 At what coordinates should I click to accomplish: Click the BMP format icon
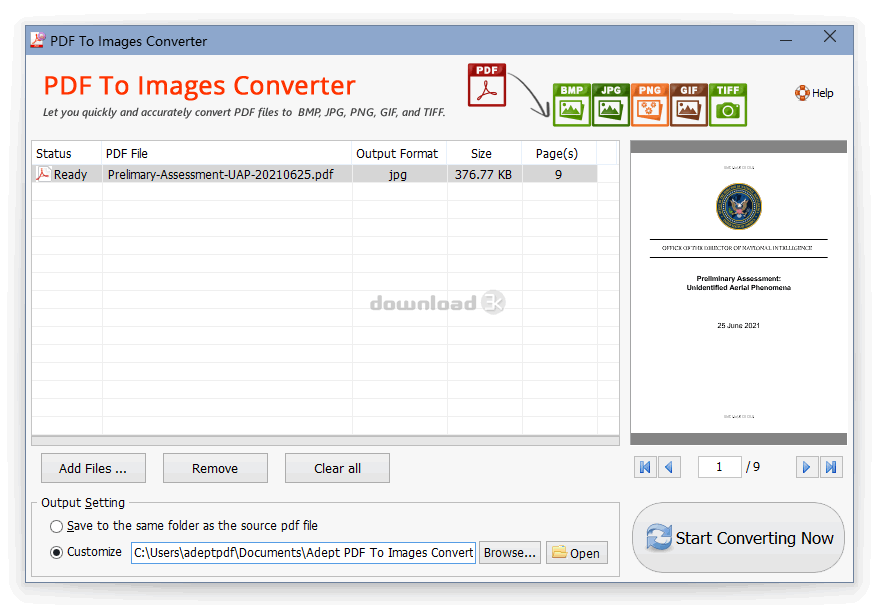pyautogui.click(x=572, y=104)
